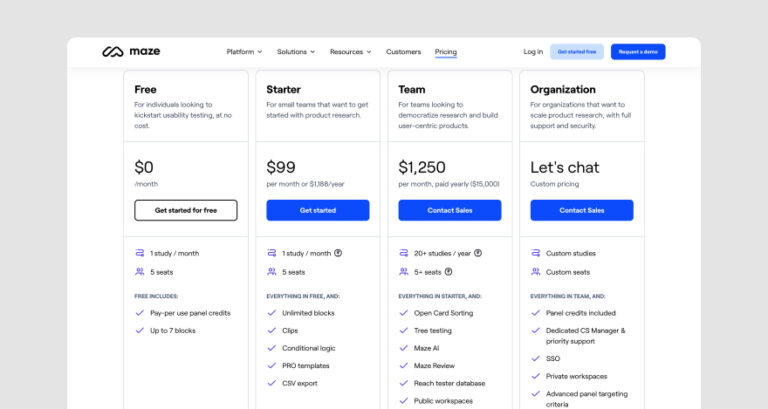This screenshot has width=768, height=409.
Task: Go to the Customers page
Action: 403,52
